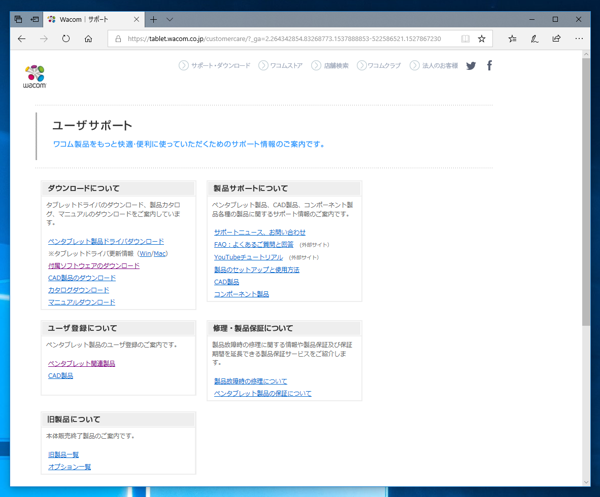Viewport: 600px width, 497px height.
Task: Open マニュアルダウンロード link
Action: 82,302
